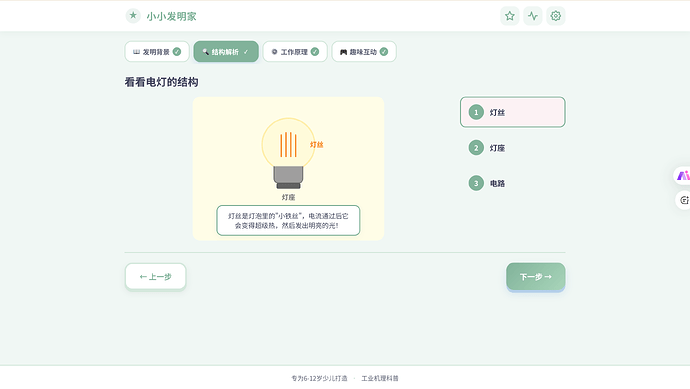Switch to the 发明背景 tab
The height and width of the screenshot is (389, 690).
pyautogui.click(x=157, y=52)
